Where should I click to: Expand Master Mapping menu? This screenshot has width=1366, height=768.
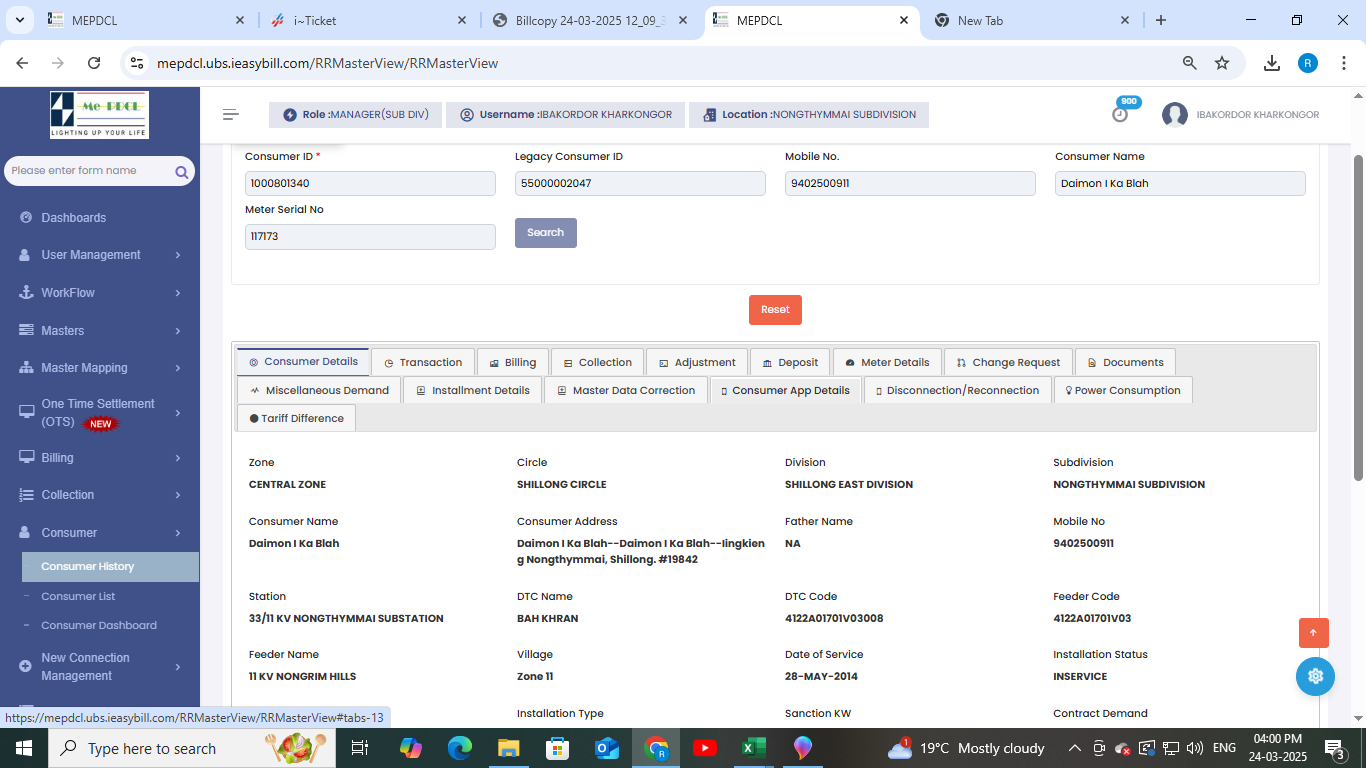tap(100, 368)
